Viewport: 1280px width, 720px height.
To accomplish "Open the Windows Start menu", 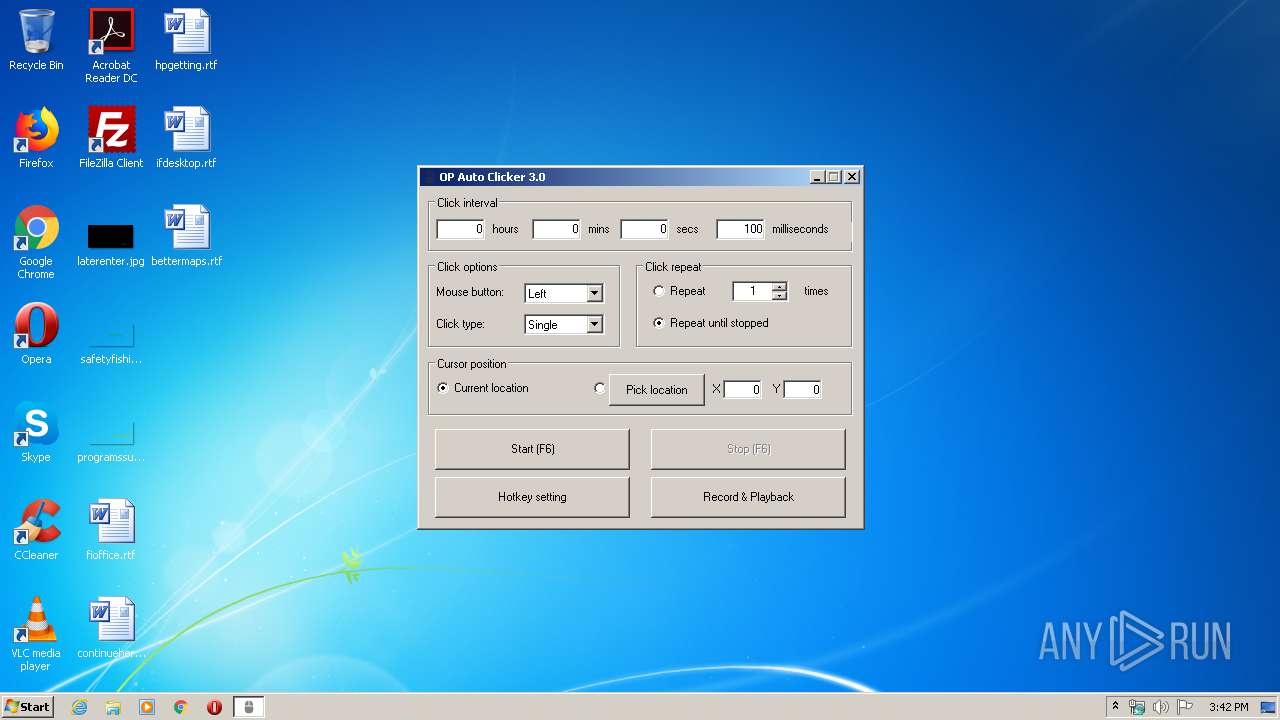I will [x=28, y=707].
